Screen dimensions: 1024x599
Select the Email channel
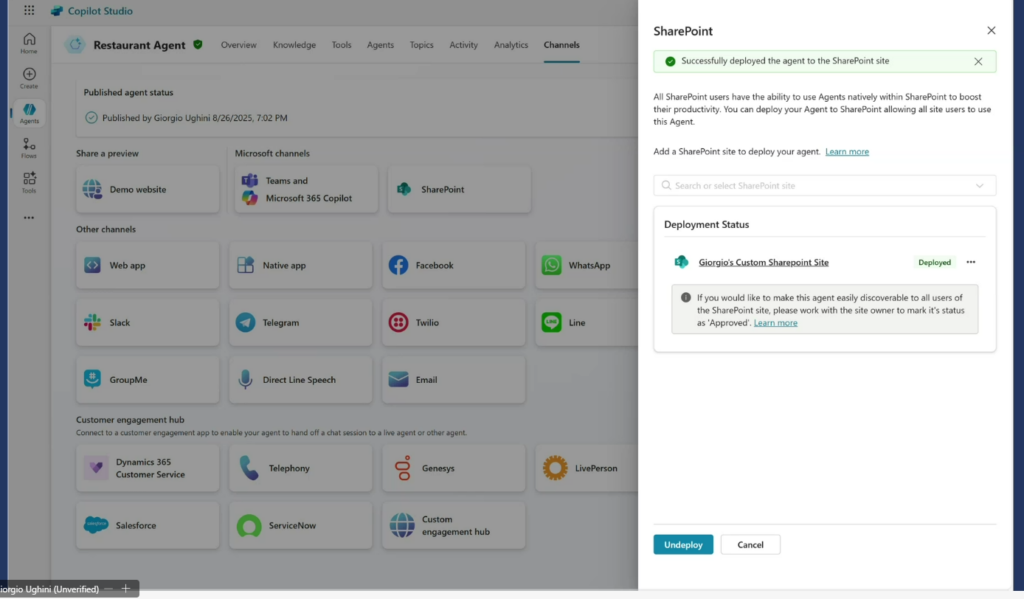(453, 380)
